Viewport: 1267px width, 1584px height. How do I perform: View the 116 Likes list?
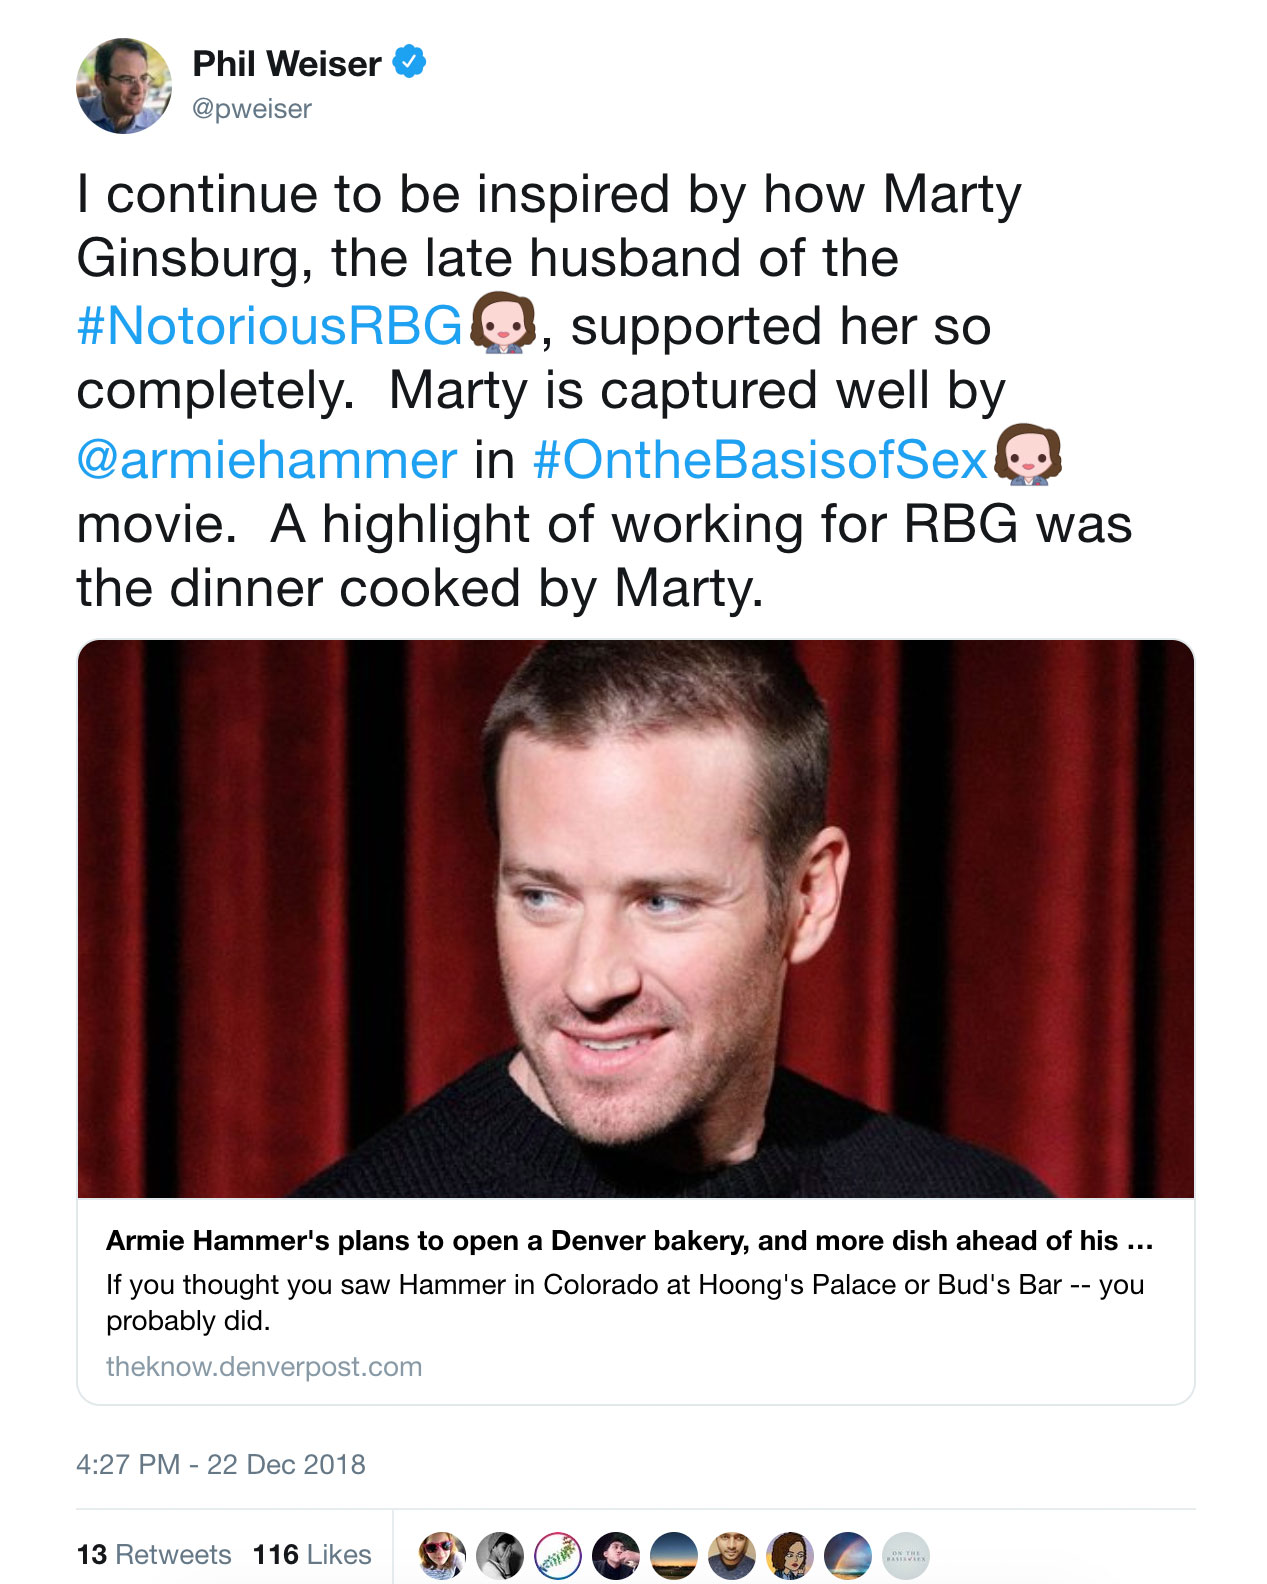click(x=312, y=1555)
